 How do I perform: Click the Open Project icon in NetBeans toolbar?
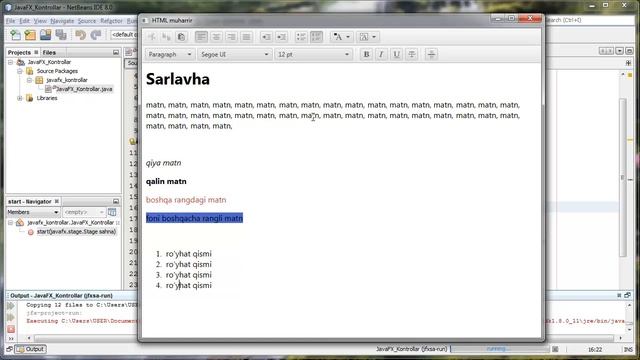tap(45, 35)
